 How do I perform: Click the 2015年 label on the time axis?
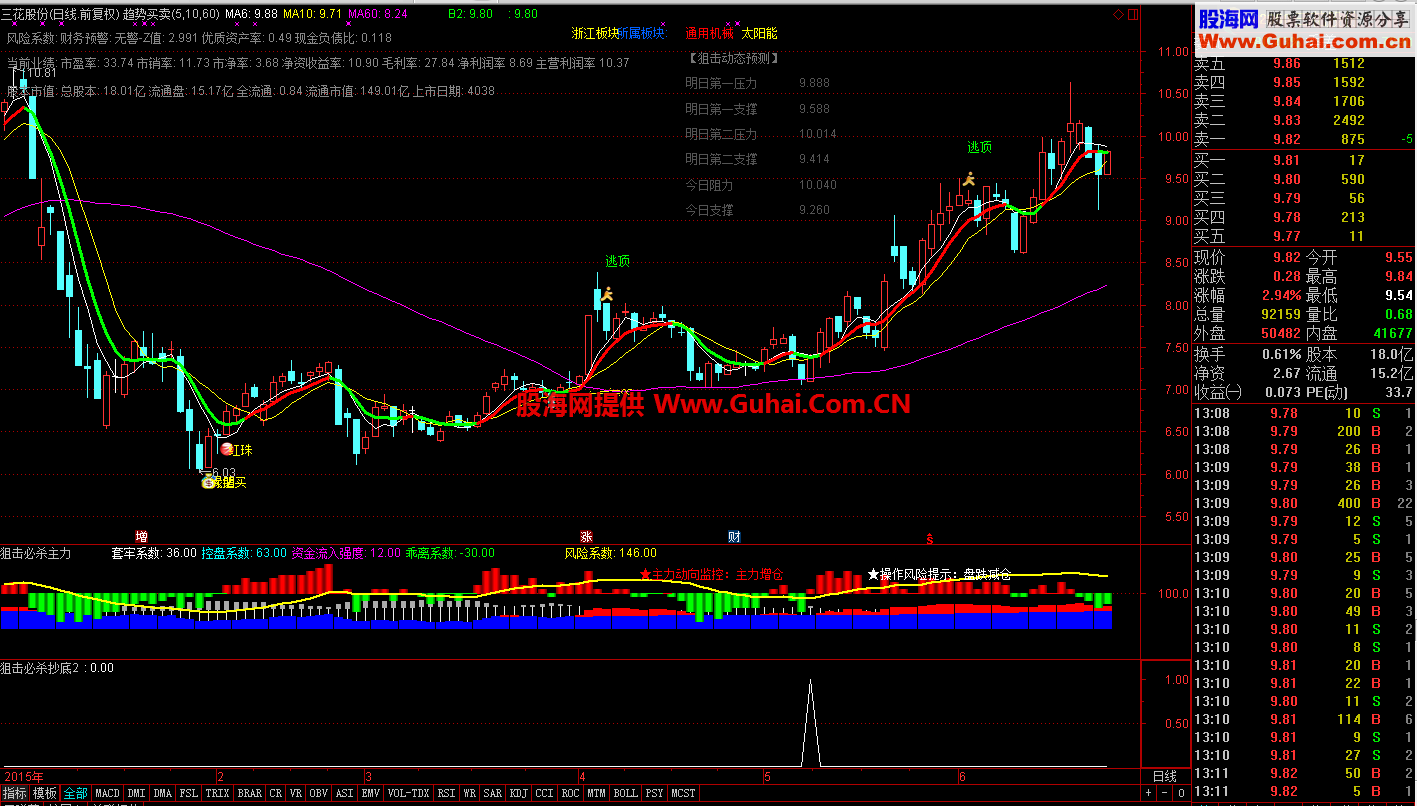(x=23, y=776)
